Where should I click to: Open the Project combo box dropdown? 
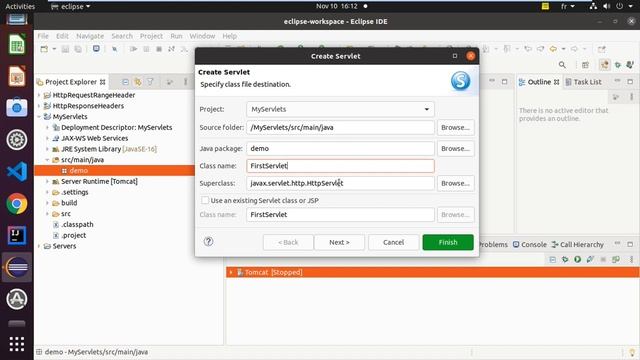pos(427,109)
